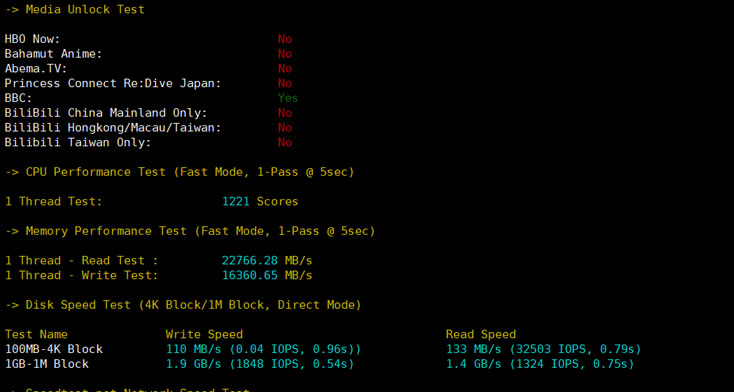734x392 pixels.
Task: Select the 'Bahamut Anime:' label
Action: [53, 54]
